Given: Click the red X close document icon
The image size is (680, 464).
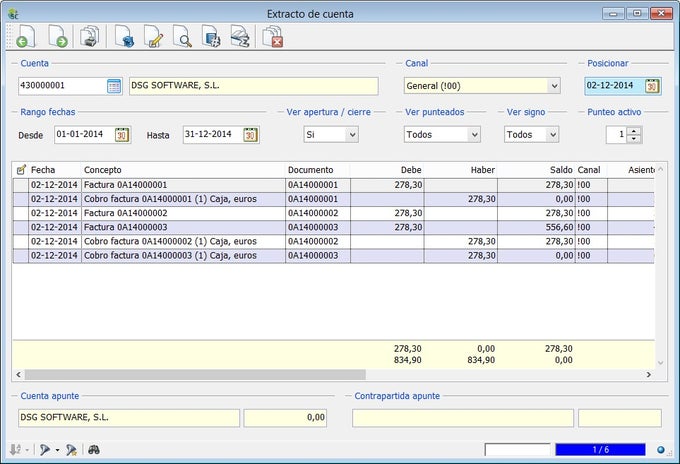Looking at the screenshot, I should click(x=272, y=39).
